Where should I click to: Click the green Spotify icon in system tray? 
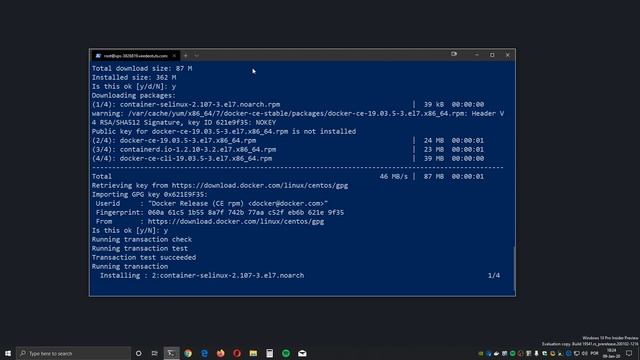(x=512, y=353)
